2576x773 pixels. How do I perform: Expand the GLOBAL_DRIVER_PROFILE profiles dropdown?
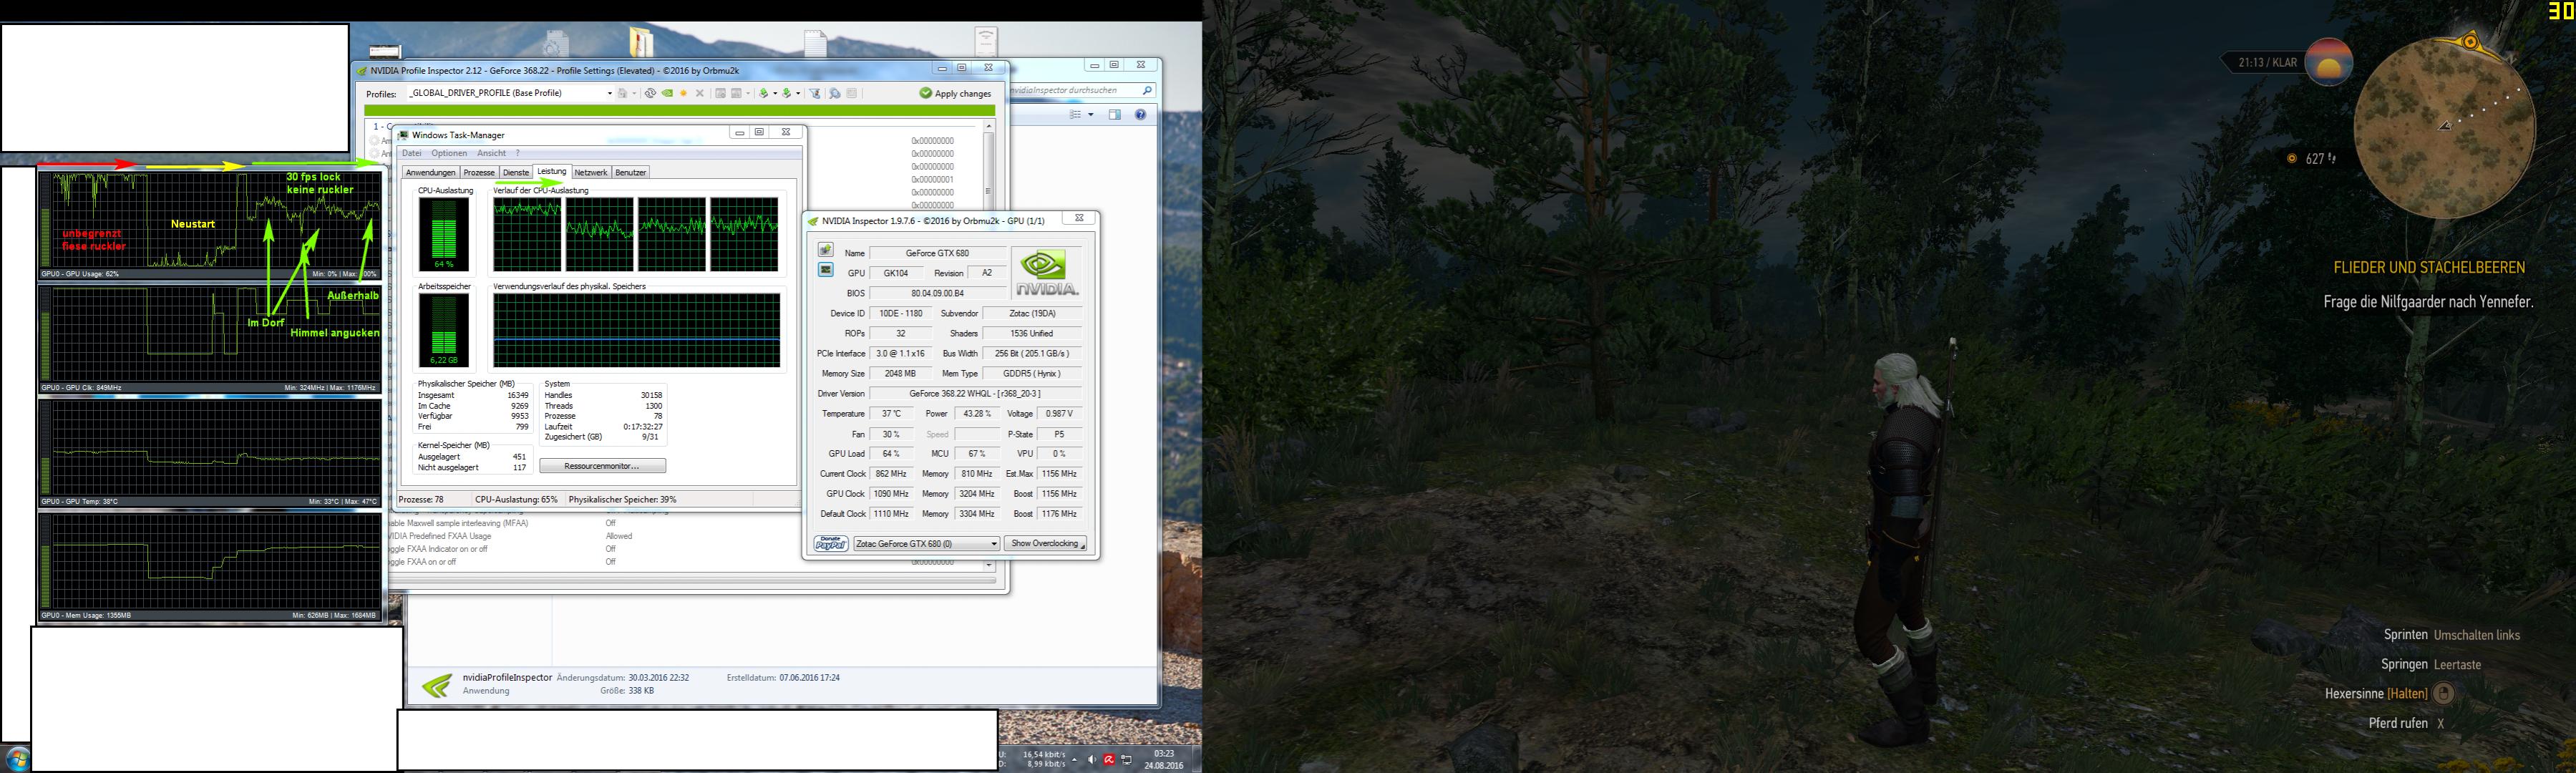(x=609, y=93)
